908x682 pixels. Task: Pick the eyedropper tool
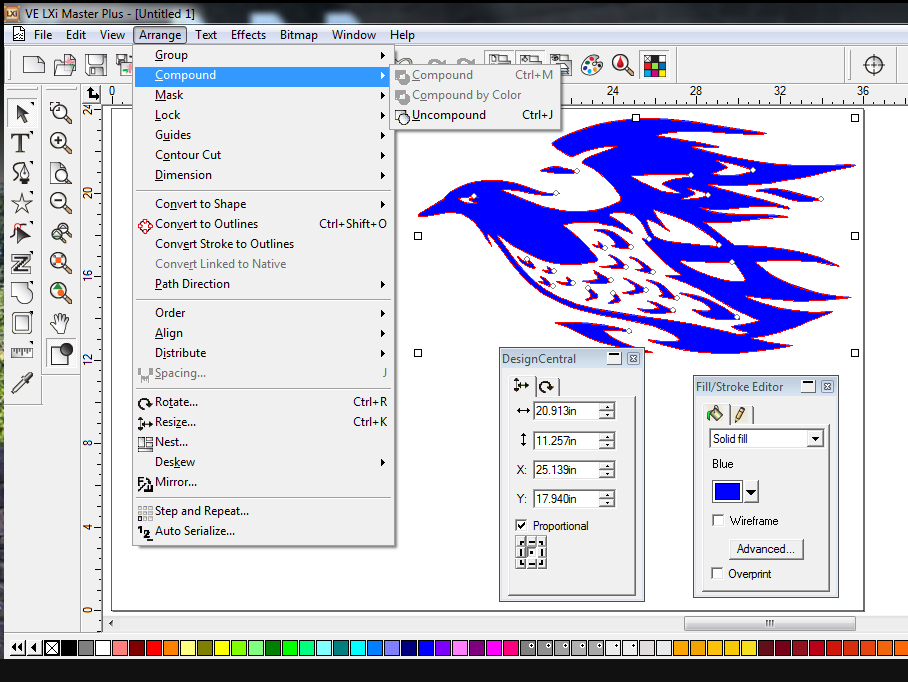(21, 383)
